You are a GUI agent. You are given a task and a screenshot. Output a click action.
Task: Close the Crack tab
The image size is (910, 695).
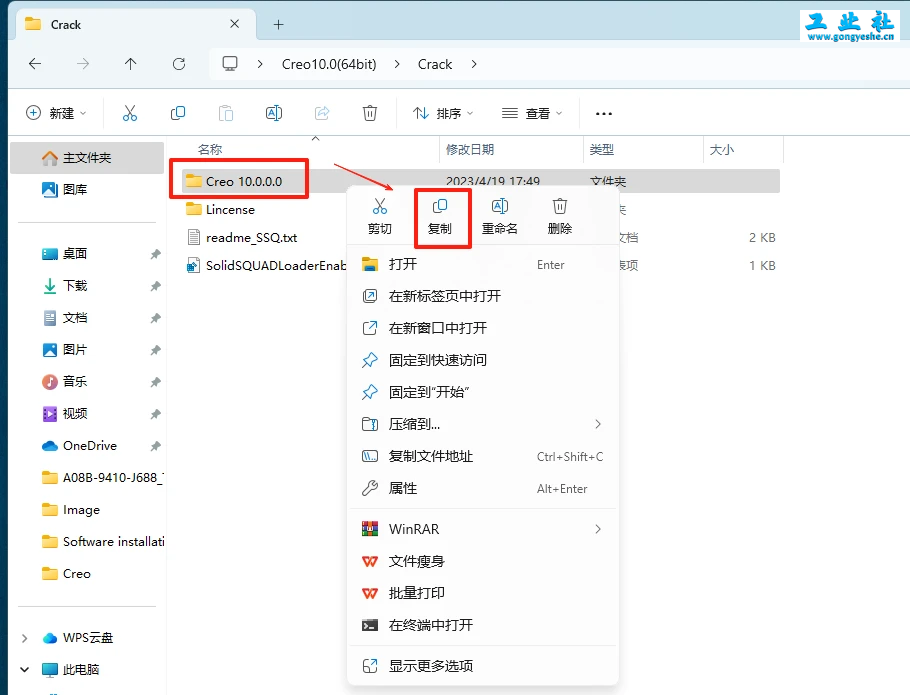[234, 24]
